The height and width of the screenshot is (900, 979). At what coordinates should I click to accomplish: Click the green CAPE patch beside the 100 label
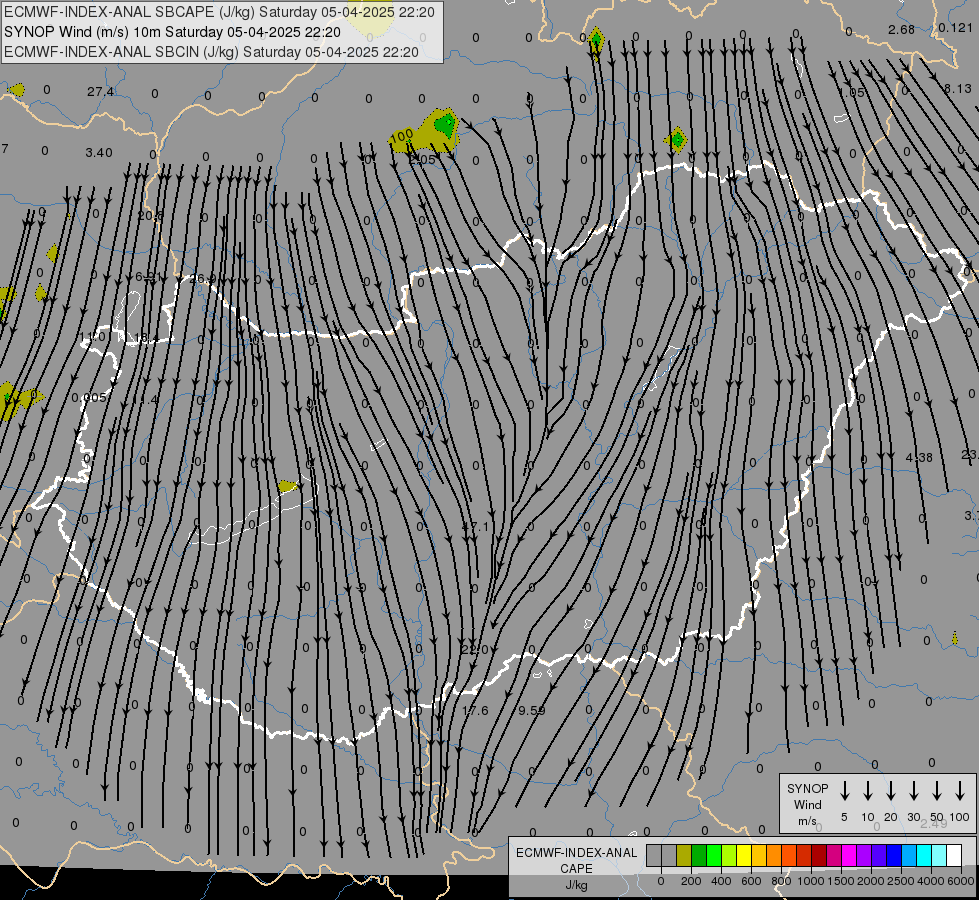445,124
